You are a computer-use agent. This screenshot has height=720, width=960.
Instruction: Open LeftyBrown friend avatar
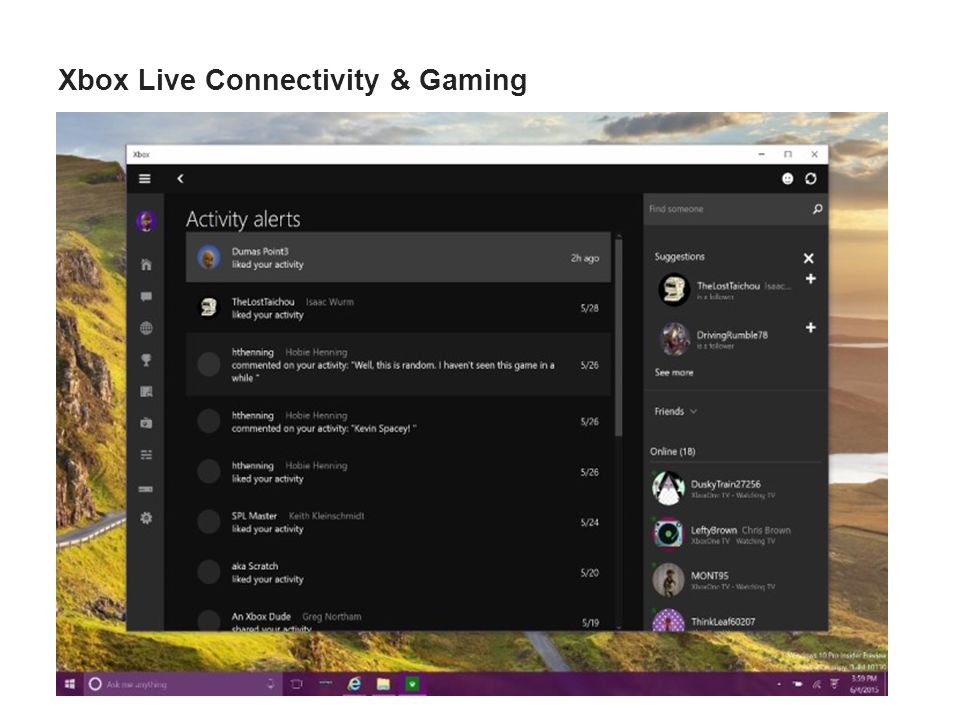click(668, 534)
